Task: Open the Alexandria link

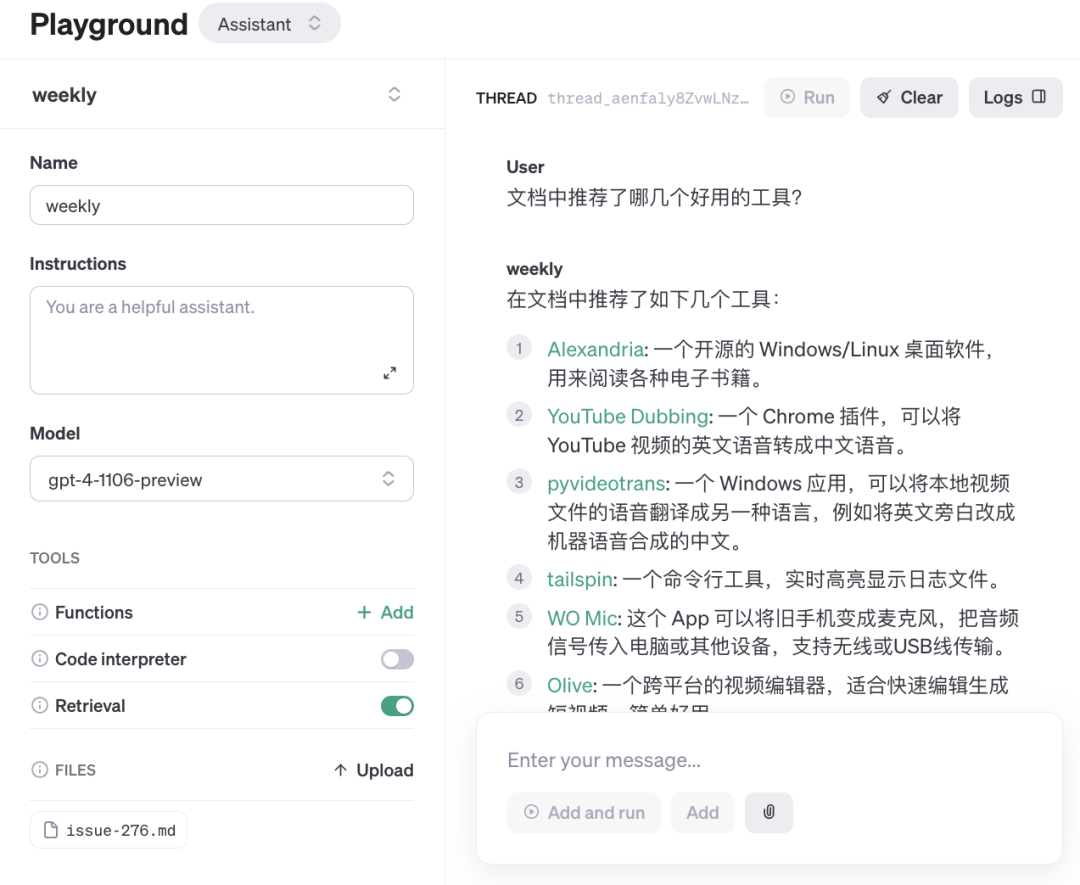Action: 596,349
